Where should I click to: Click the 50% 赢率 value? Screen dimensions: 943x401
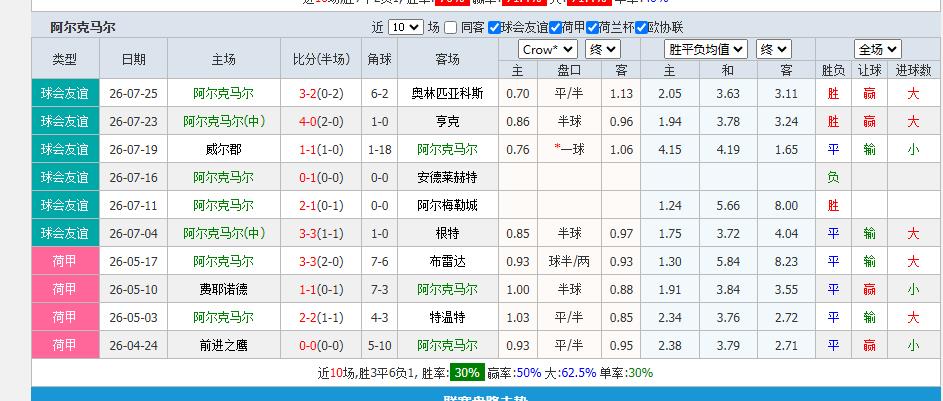529,373
